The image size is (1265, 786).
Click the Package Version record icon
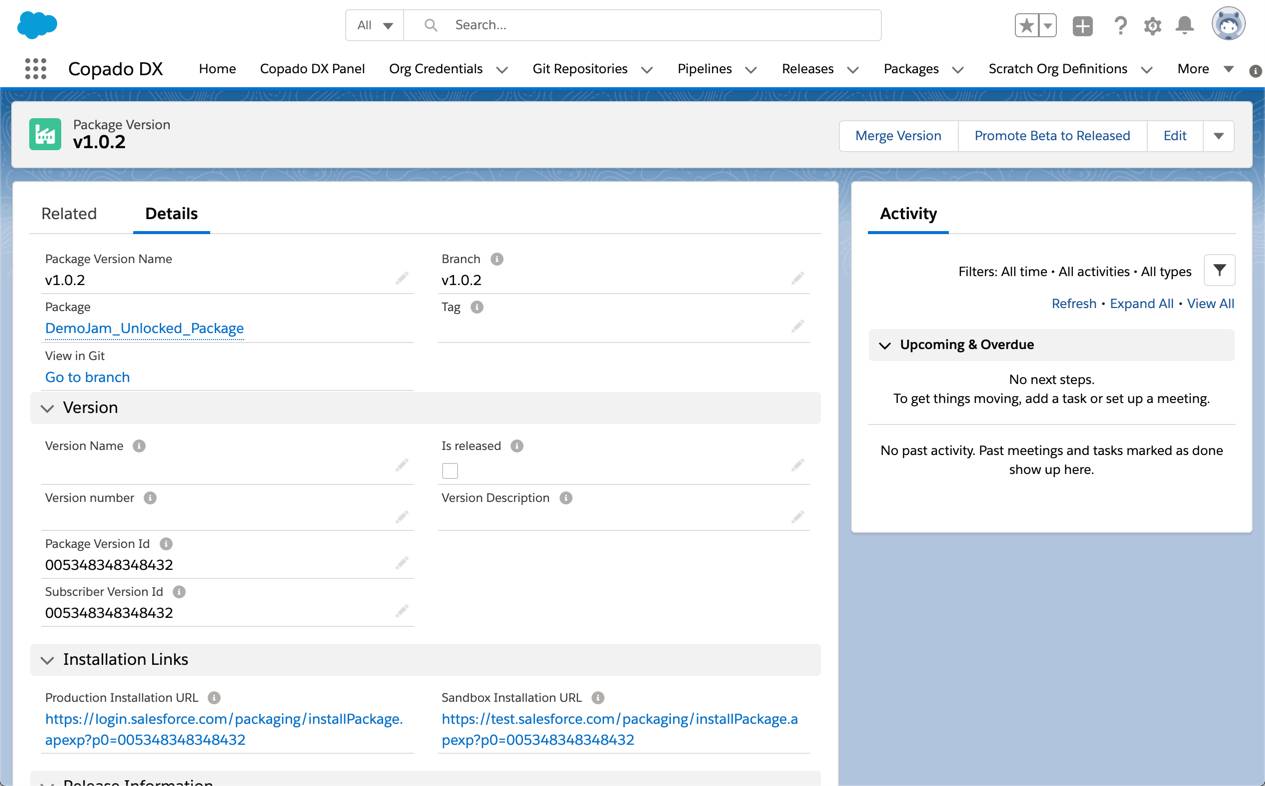[44, 133]
